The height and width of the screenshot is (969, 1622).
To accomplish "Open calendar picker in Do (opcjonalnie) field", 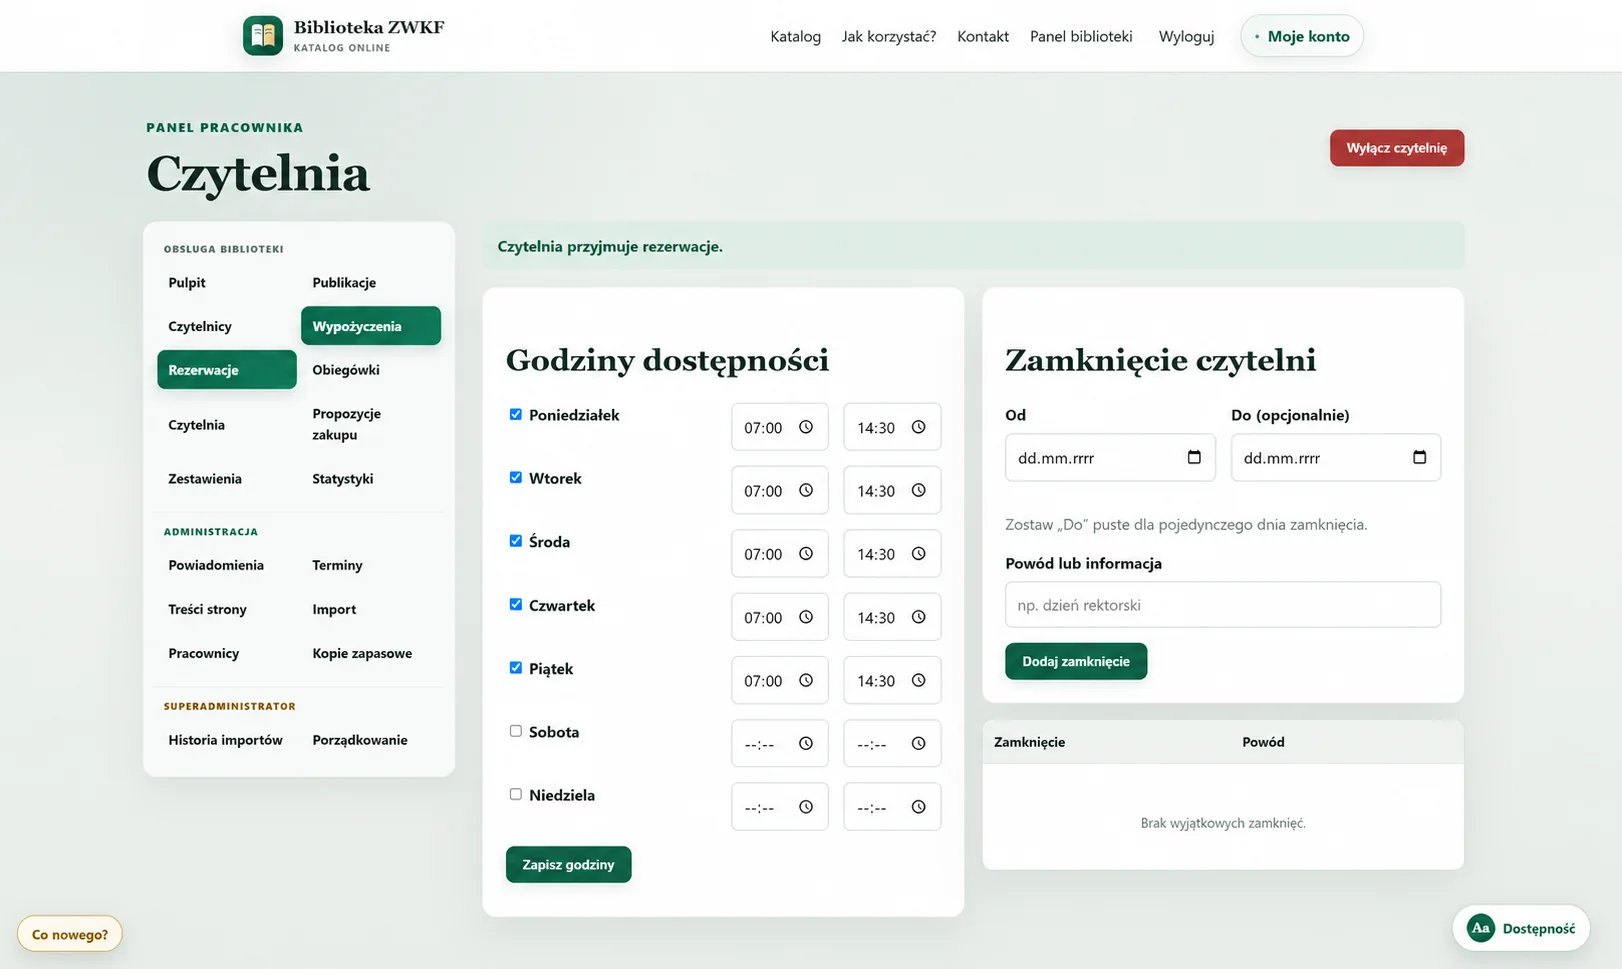I will pos(1419,457).
